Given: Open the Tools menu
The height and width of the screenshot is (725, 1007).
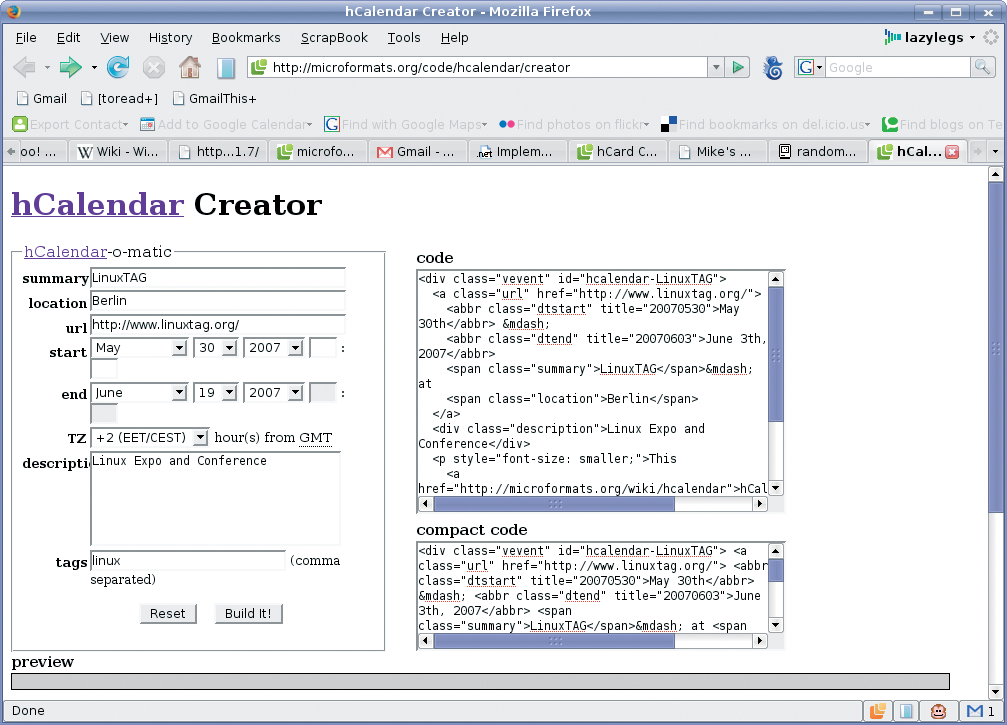Looking at the screenshot, I should [x=404, y=38].
